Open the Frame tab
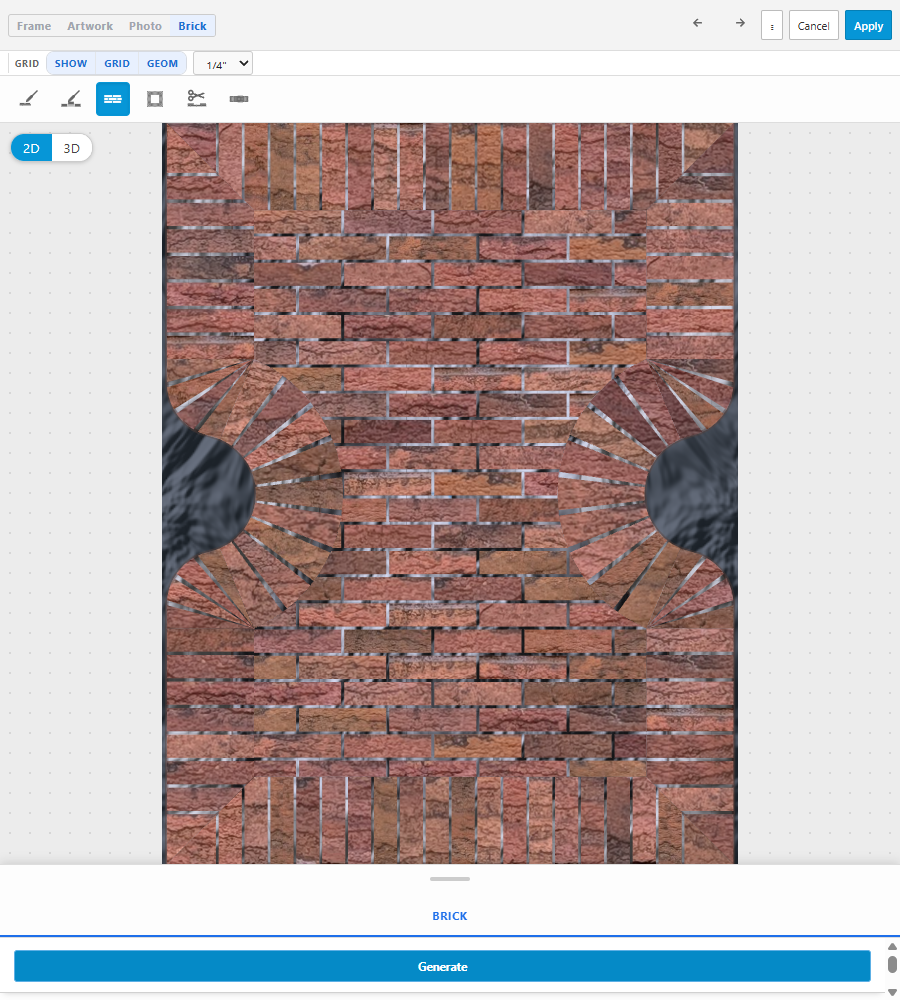The height and width of the screenshot is (1000, 900). (x=34, y=26)
